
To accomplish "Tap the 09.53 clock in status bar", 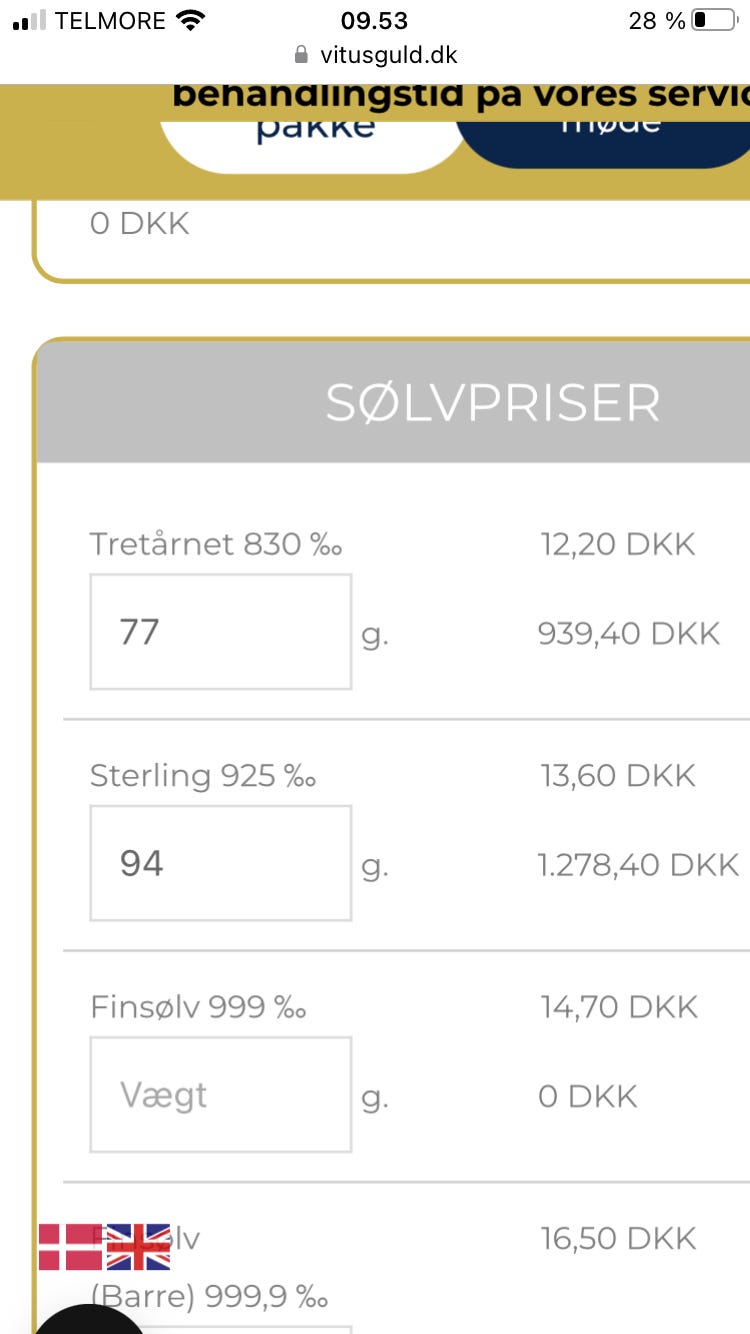I will (374, 20).
